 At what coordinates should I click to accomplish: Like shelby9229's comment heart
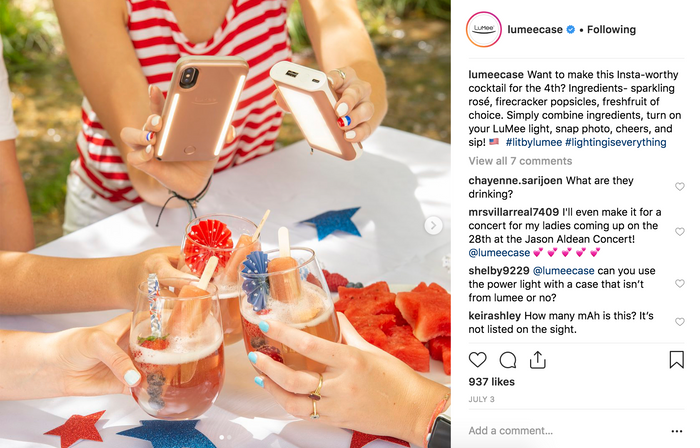(x=679, y=283)
